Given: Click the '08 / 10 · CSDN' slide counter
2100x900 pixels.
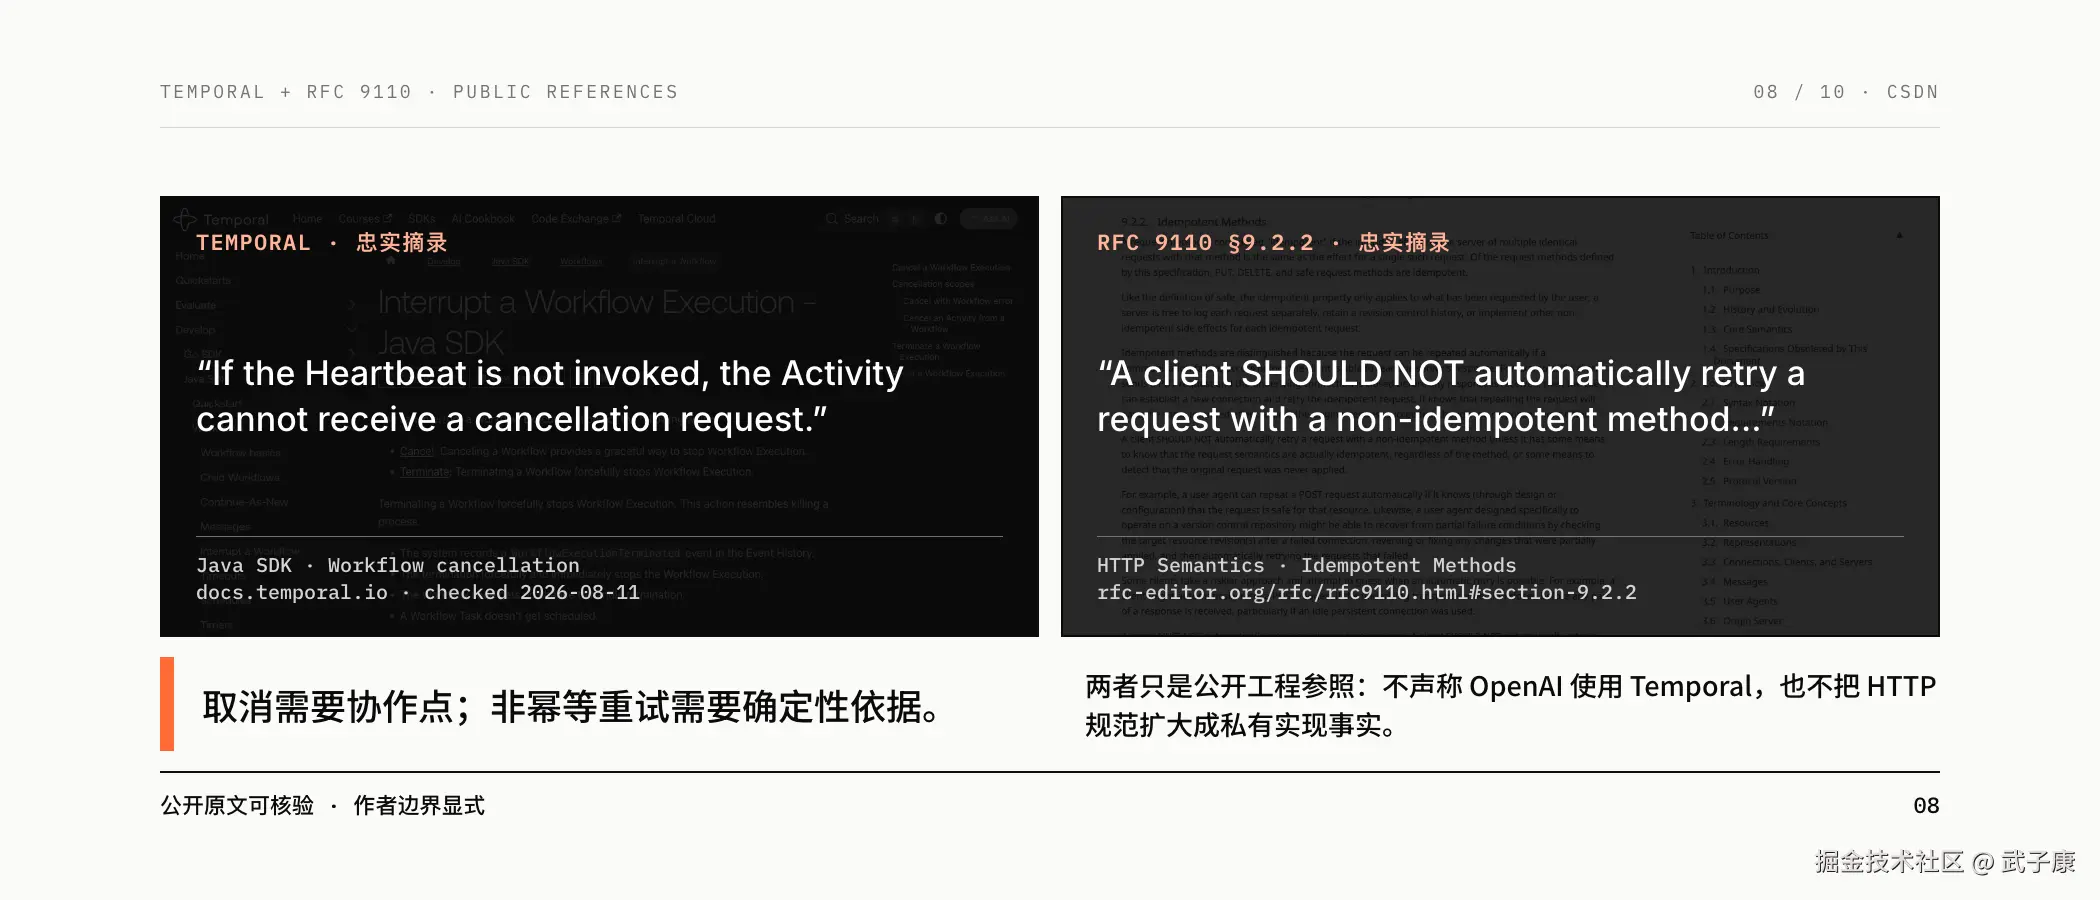Looking at the screenshot, I should 1846,92.
